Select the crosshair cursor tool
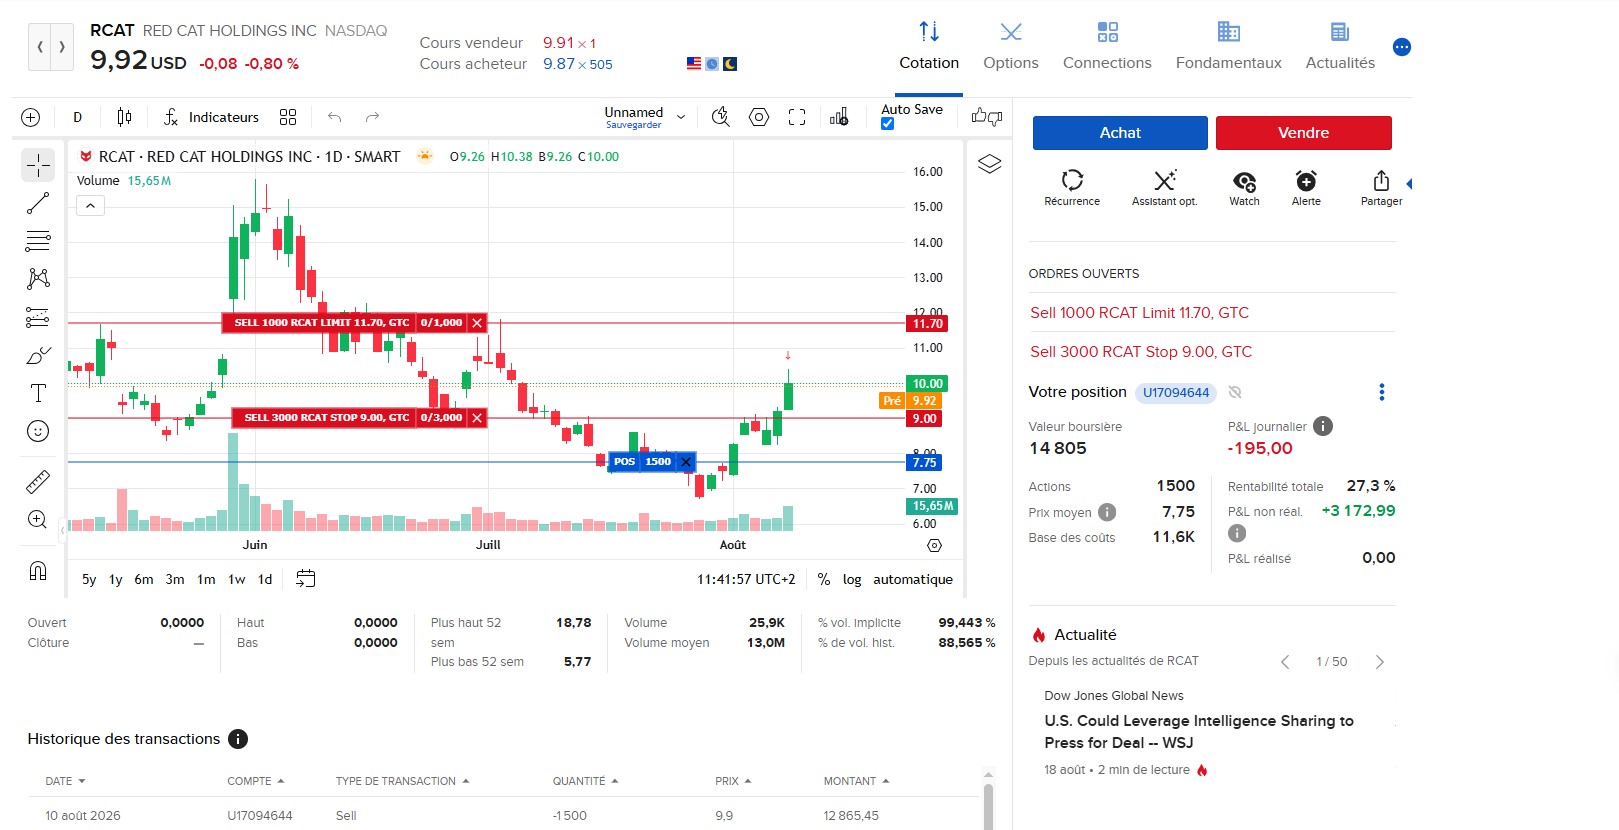The image size is (1619, 830). tap(38, 165)
